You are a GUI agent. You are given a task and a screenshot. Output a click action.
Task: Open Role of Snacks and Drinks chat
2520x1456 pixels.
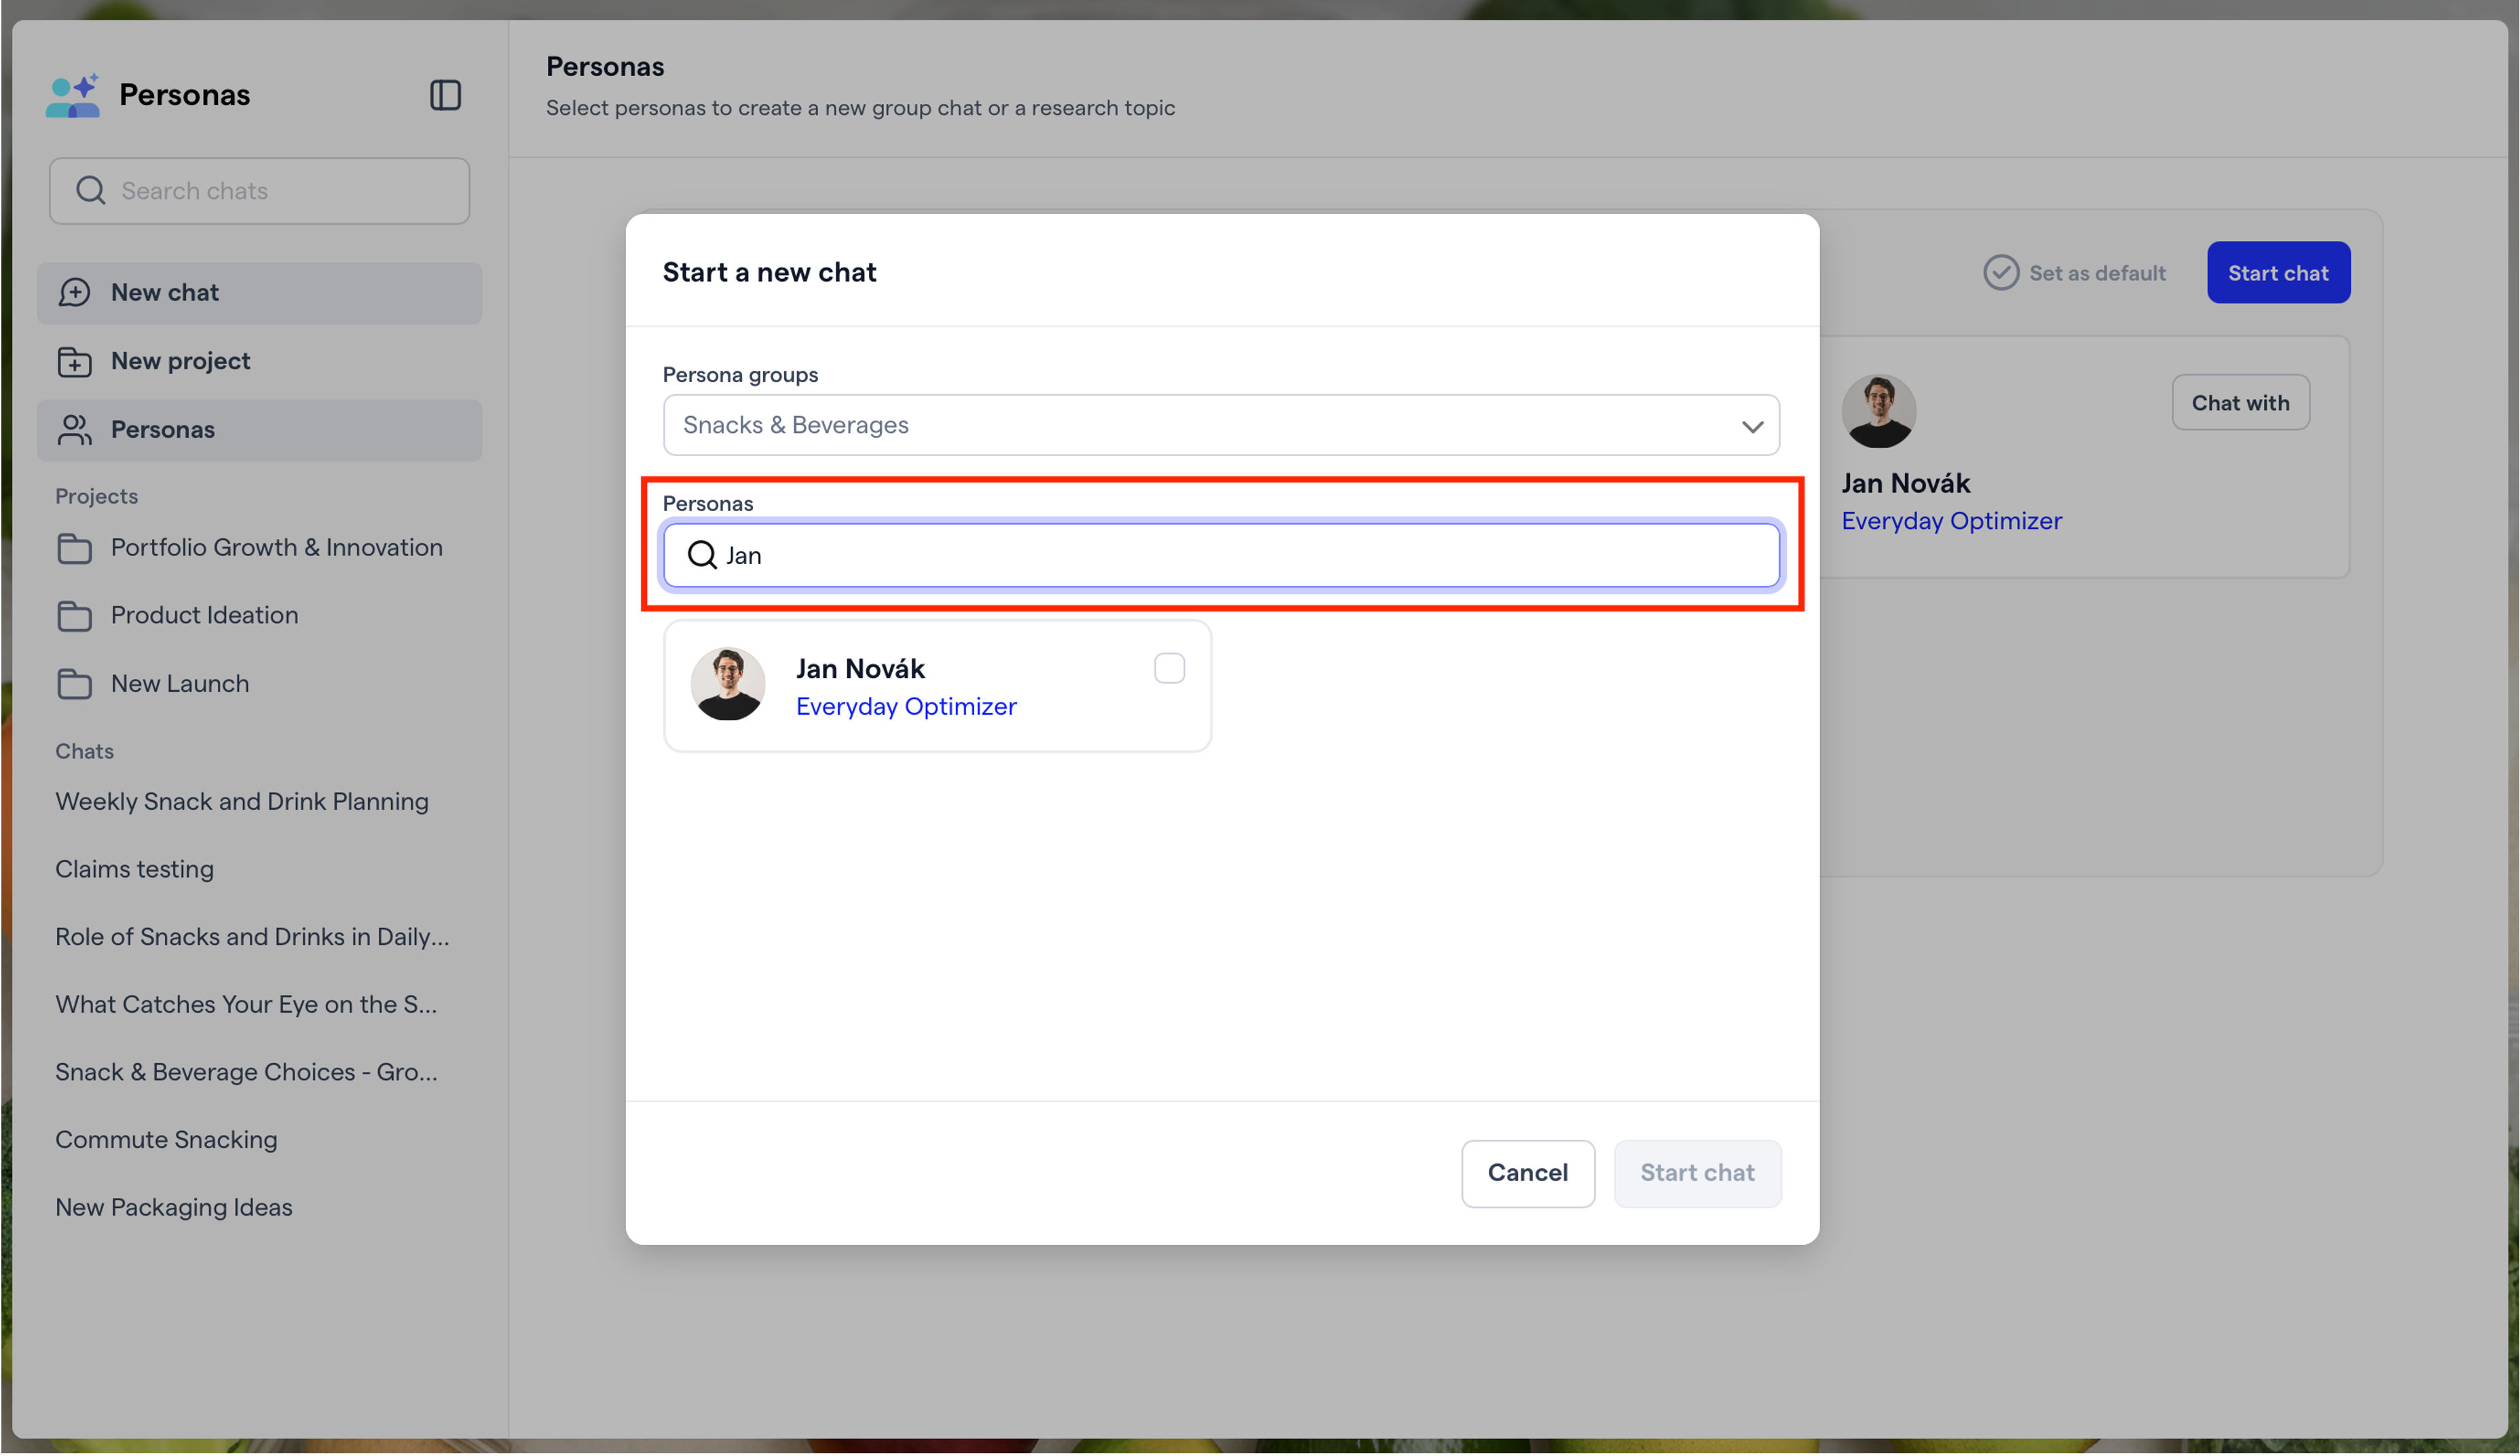(252, 937)
